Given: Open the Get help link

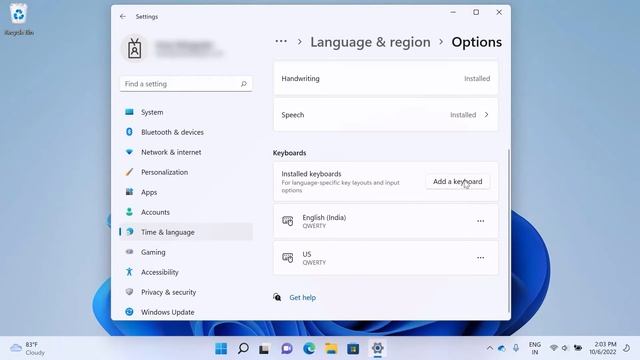Looking at the screenshot, I should coord(302,298).
